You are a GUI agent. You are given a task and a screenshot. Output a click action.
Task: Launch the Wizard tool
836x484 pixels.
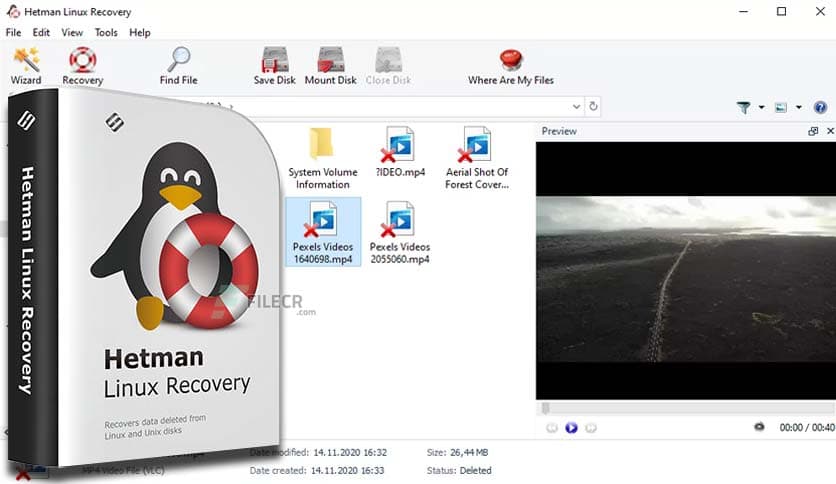tap(26, 66)
